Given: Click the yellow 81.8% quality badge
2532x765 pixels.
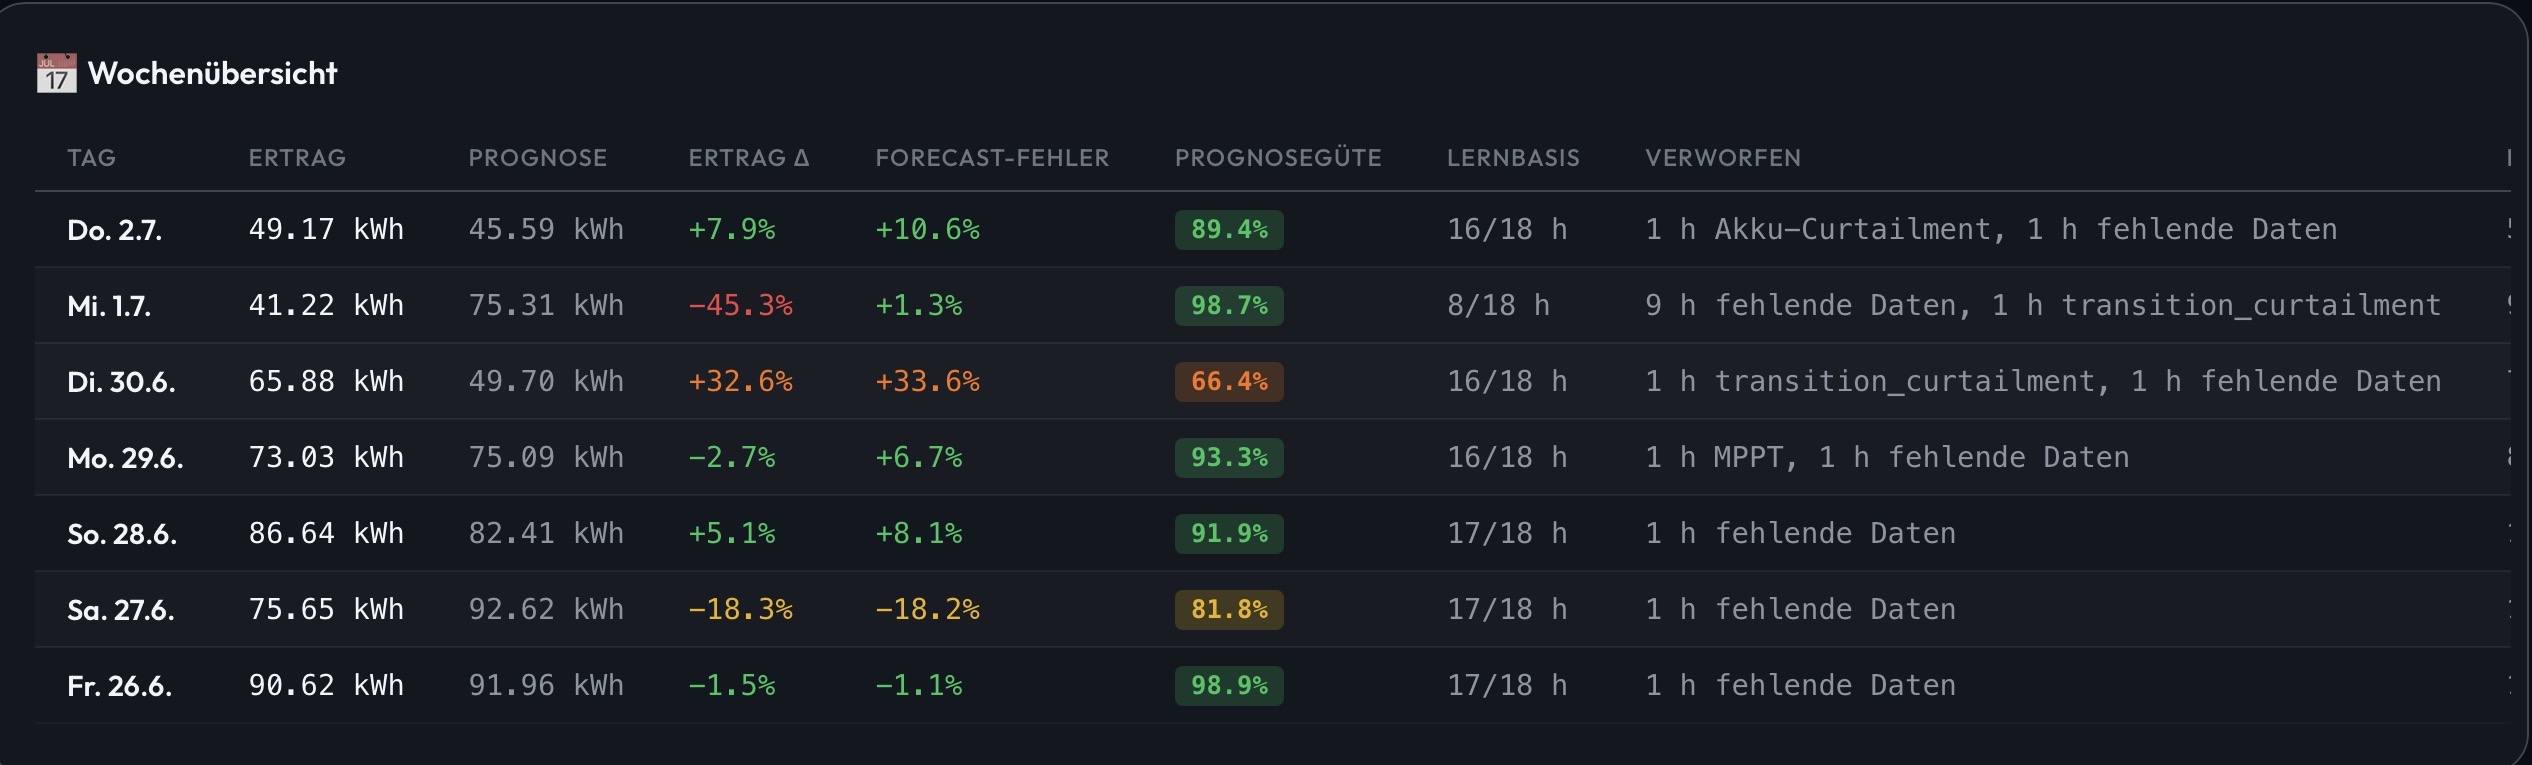Looking at the screenshot, I should click(1229, 610).
